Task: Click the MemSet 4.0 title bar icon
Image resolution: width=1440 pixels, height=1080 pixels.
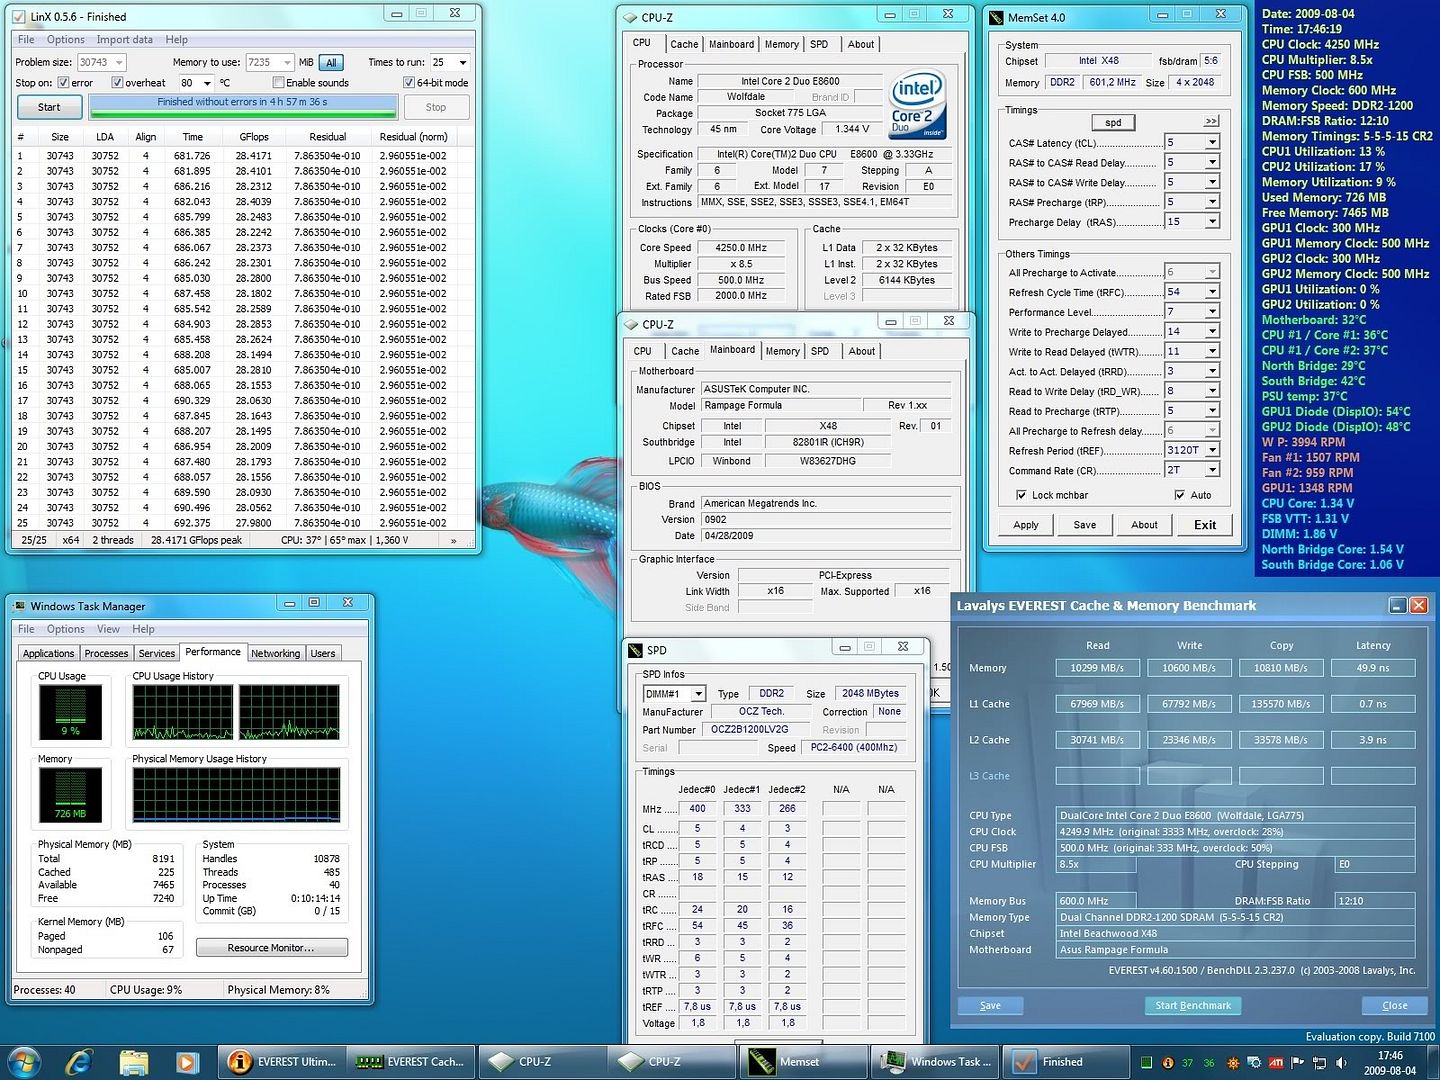Action: click(996, 17)
